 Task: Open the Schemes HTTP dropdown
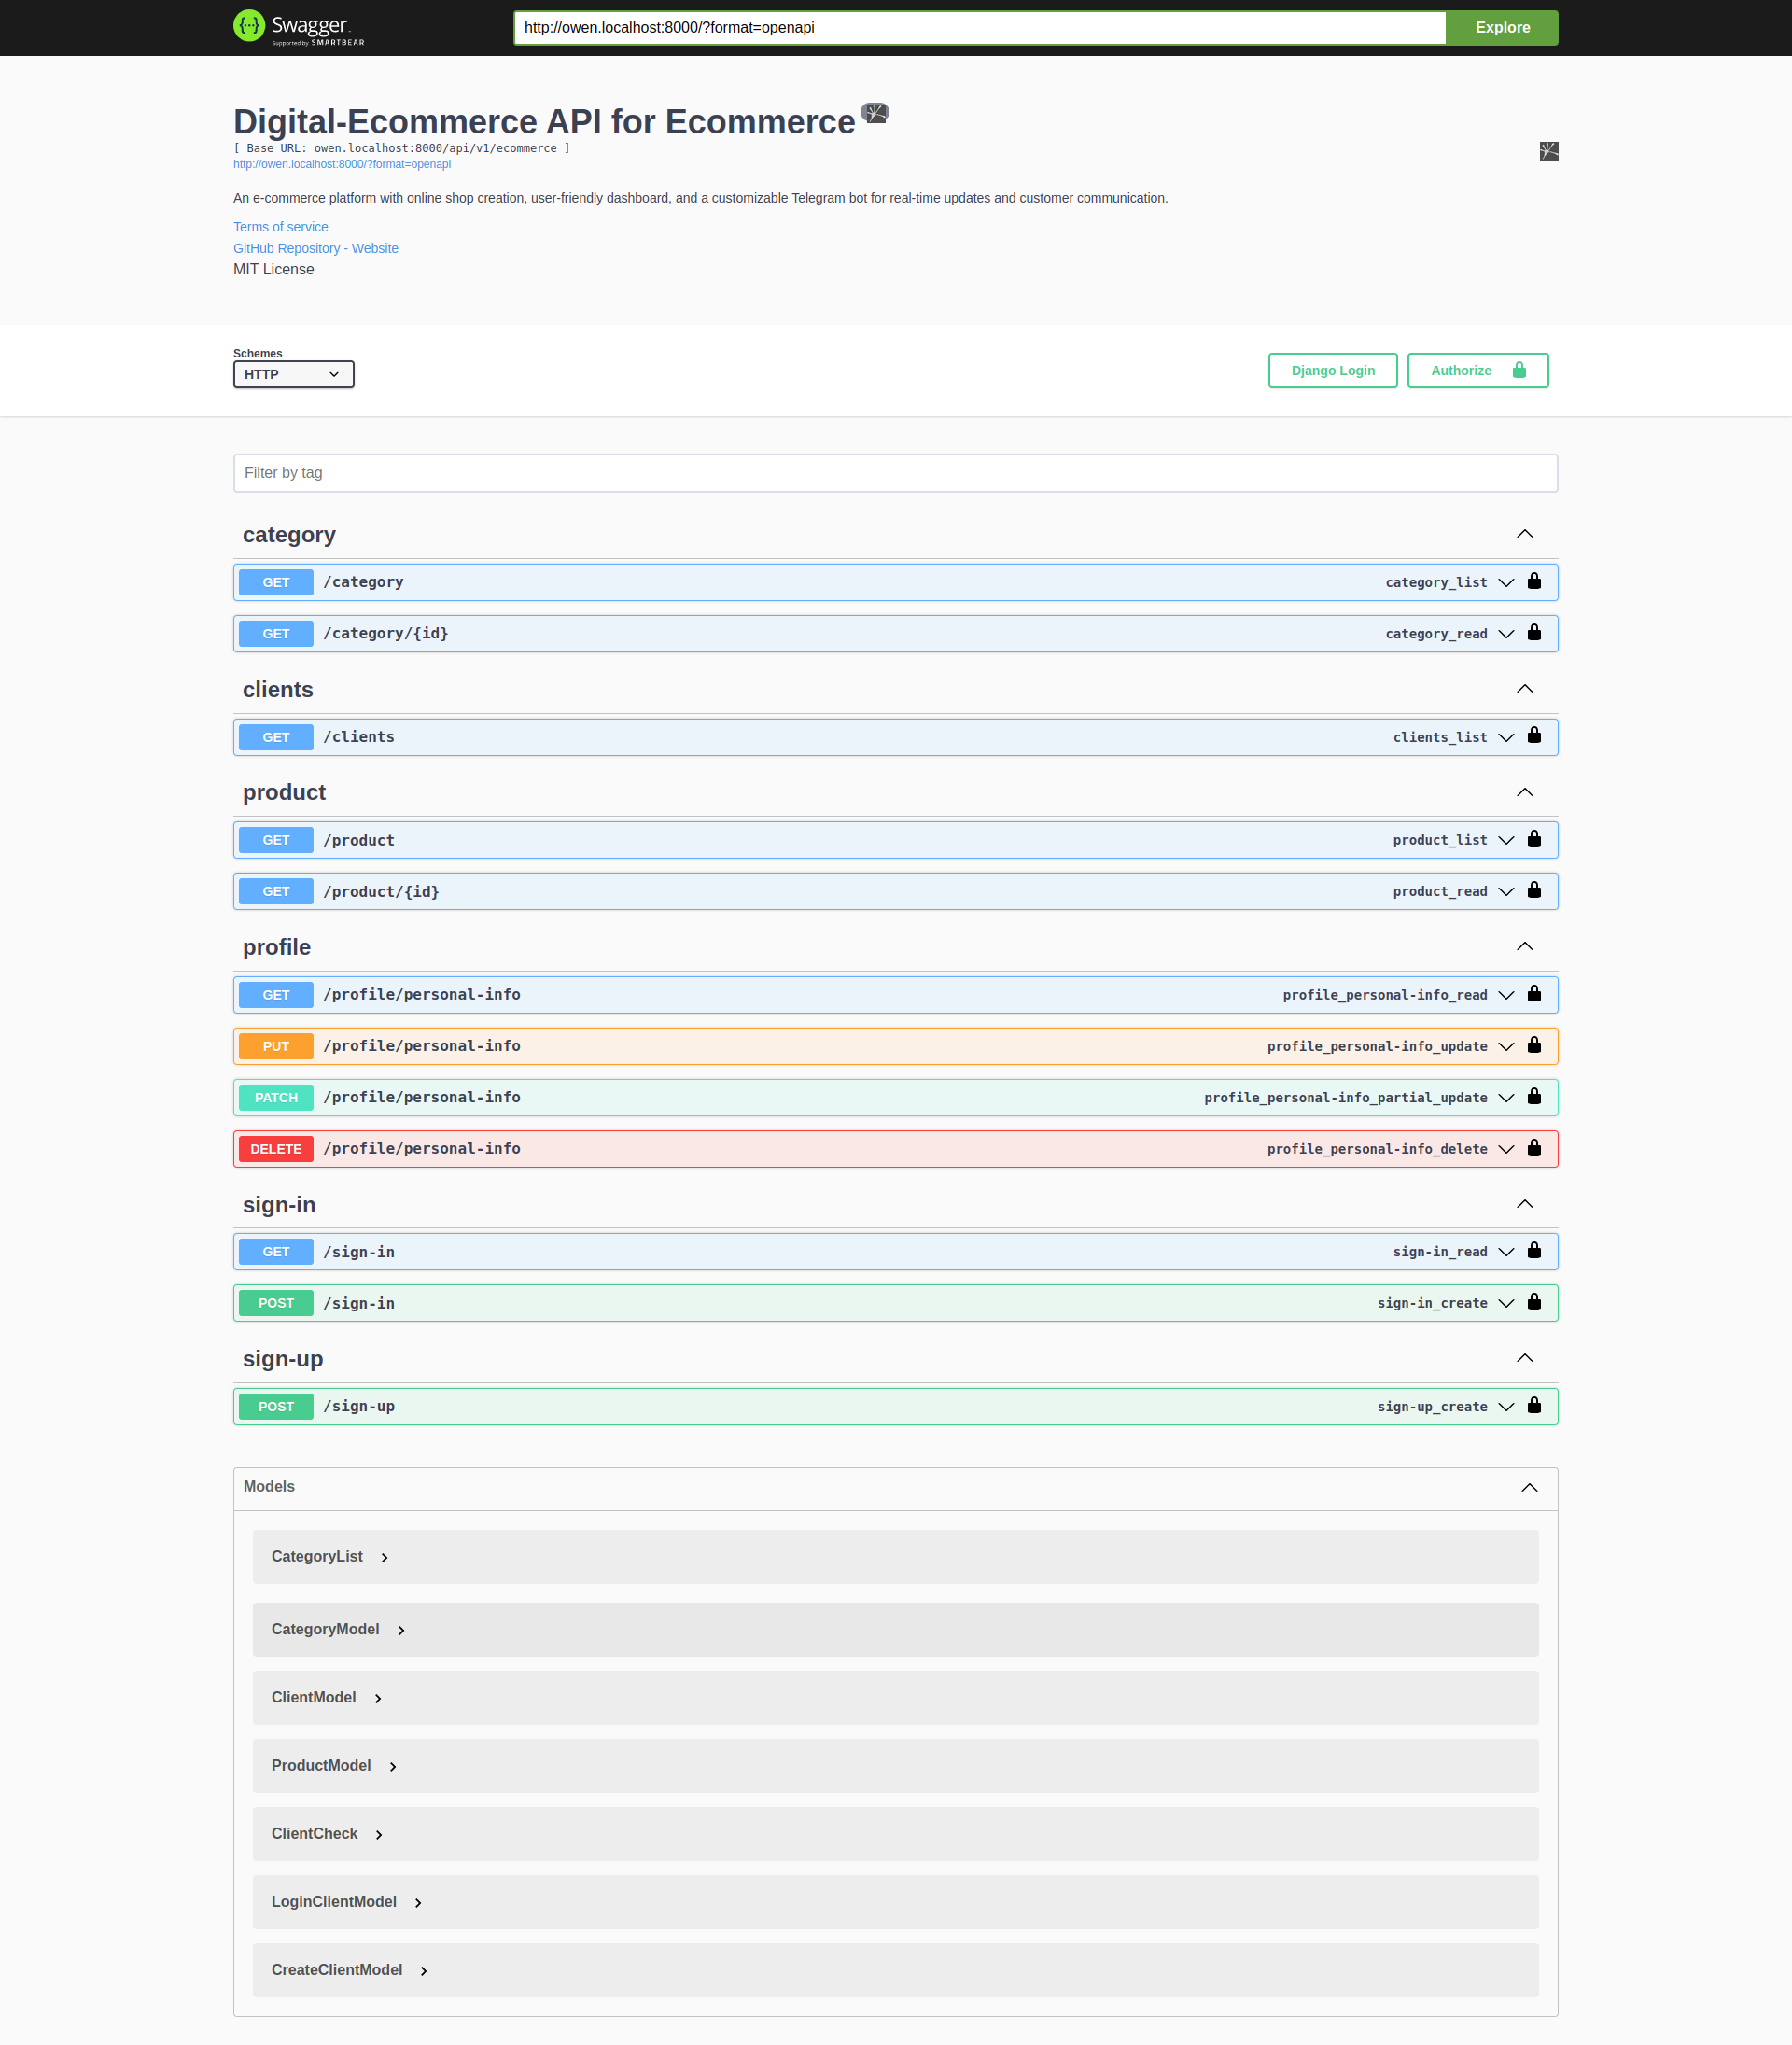pos(292,374)
